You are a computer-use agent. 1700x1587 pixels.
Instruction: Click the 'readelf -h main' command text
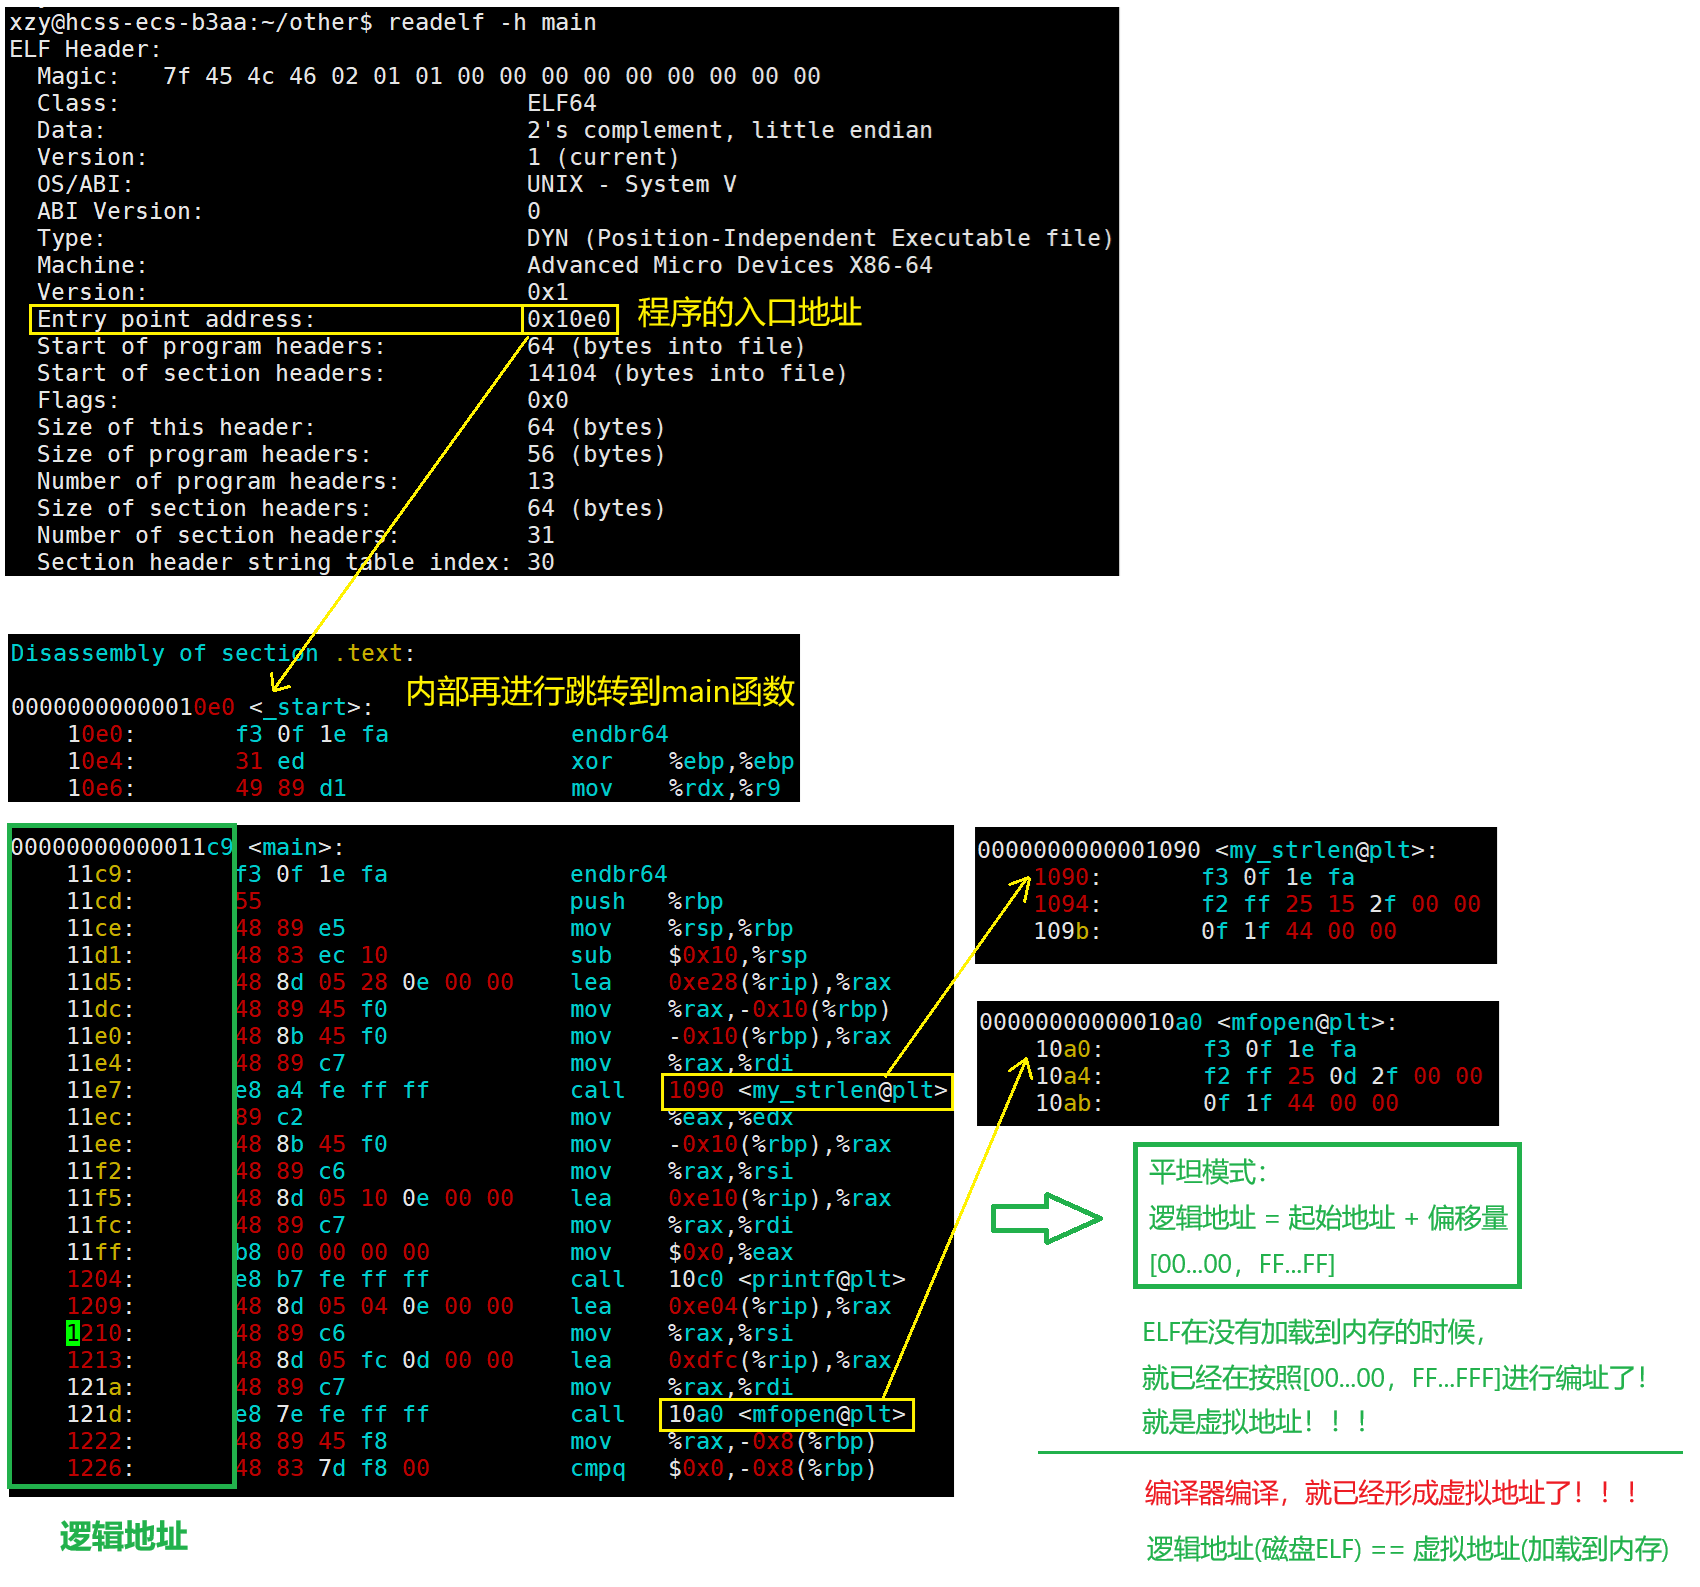492,22
